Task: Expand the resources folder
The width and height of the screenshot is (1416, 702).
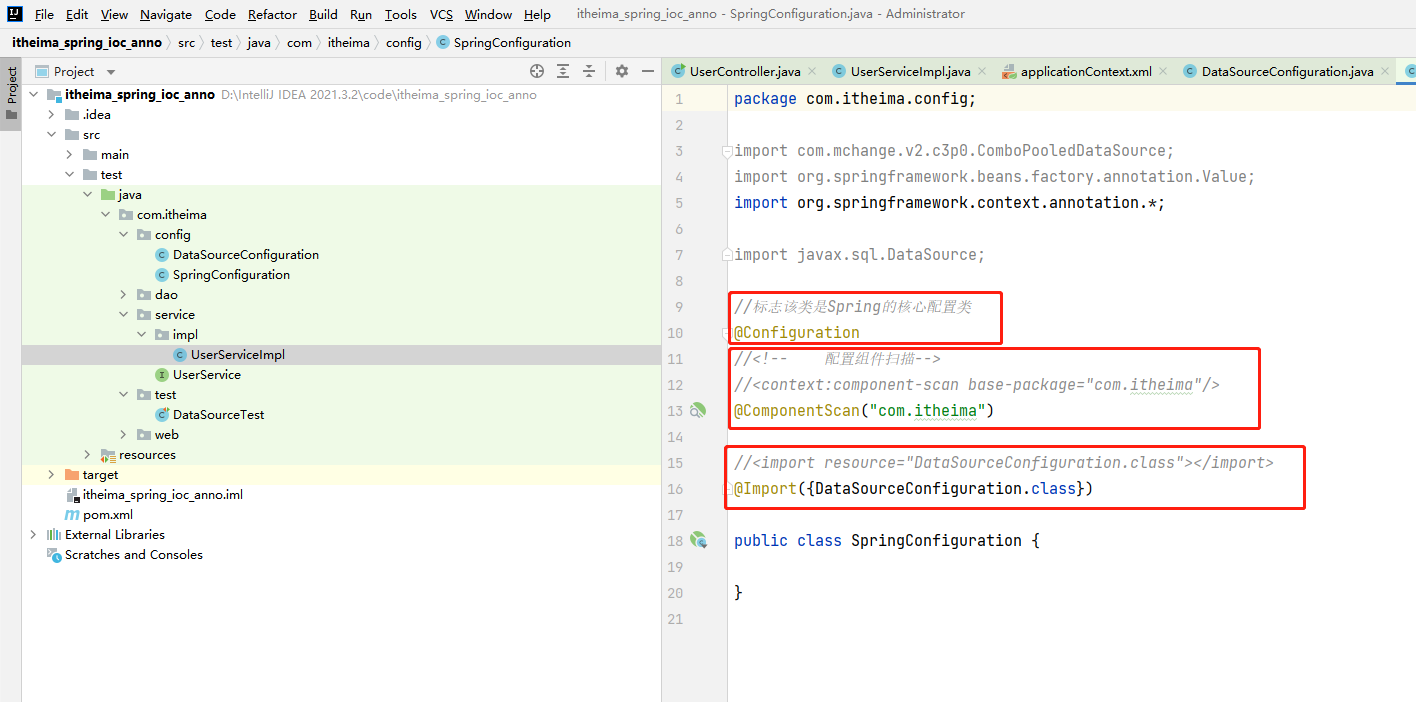Action: coord(87,455)
